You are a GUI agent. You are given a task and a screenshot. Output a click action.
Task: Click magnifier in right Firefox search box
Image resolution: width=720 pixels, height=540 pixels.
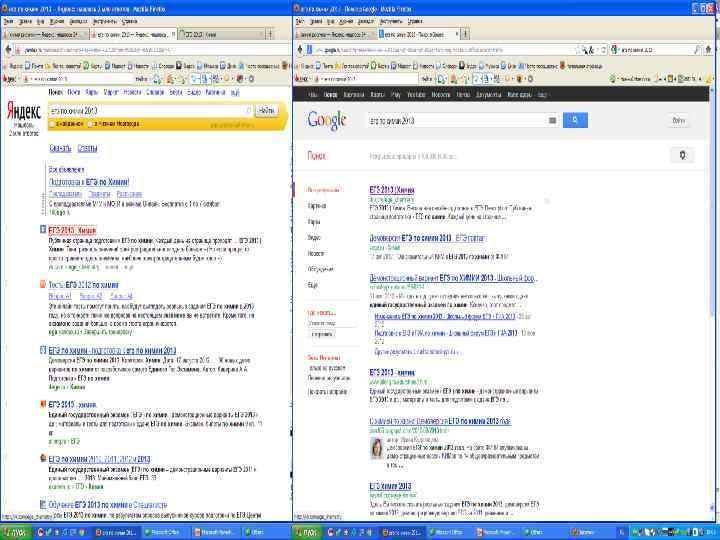pyautogui.click(x=697, y=49)
